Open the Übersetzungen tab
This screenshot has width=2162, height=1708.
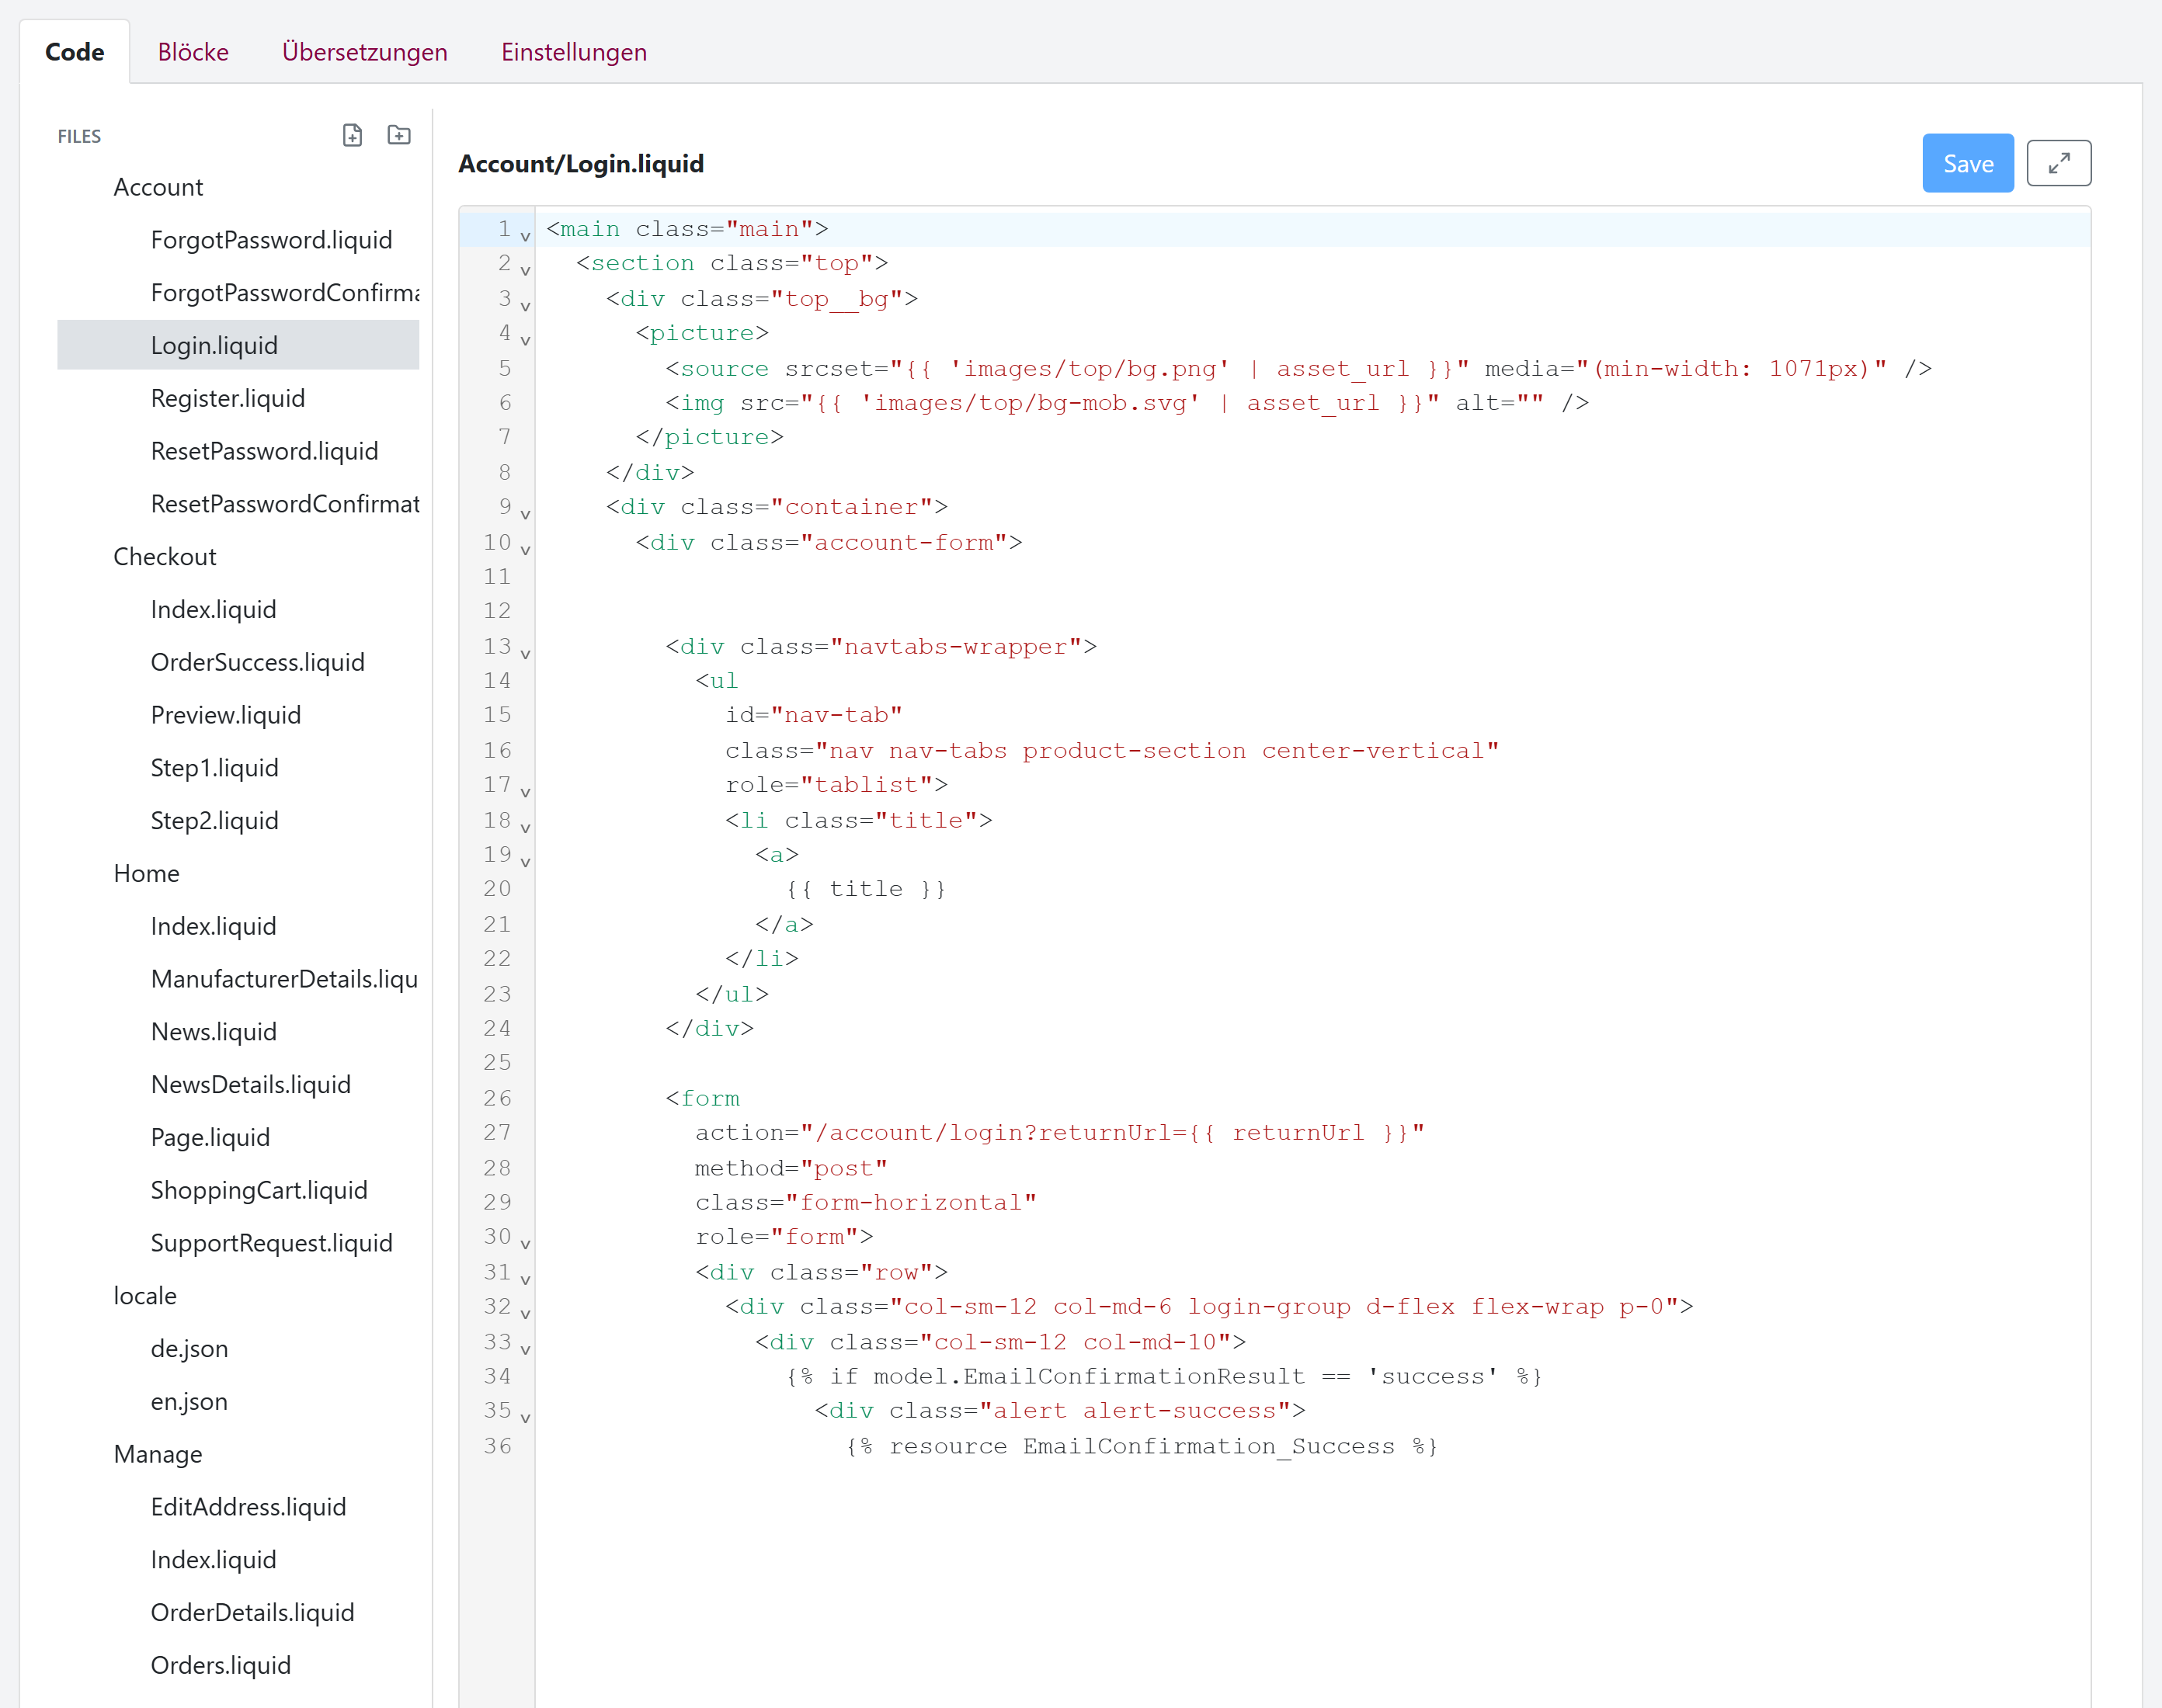(365, 52)
